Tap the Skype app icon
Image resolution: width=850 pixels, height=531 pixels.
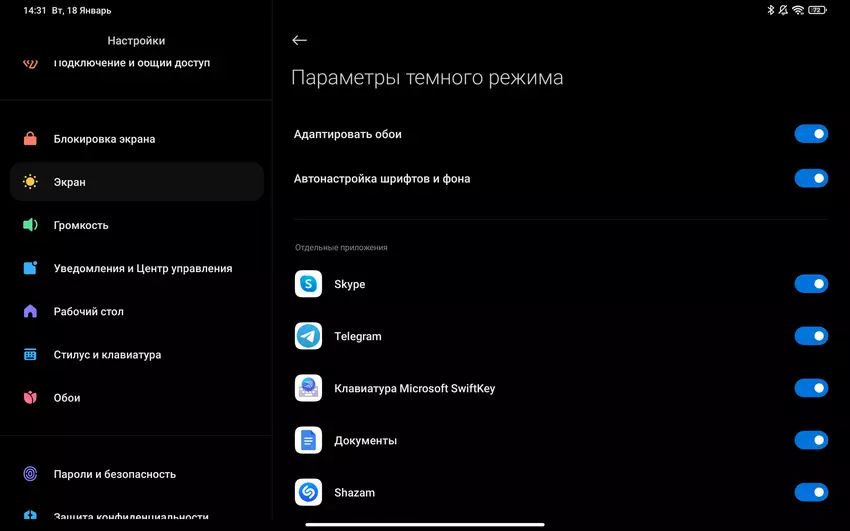coord(308,284)
